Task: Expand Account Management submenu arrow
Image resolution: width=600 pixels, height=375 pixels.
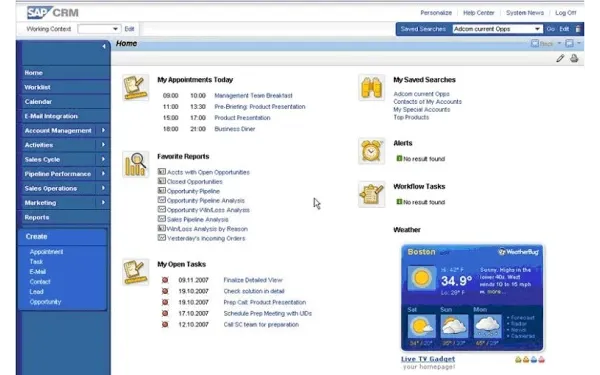Action: click(103, 130)
